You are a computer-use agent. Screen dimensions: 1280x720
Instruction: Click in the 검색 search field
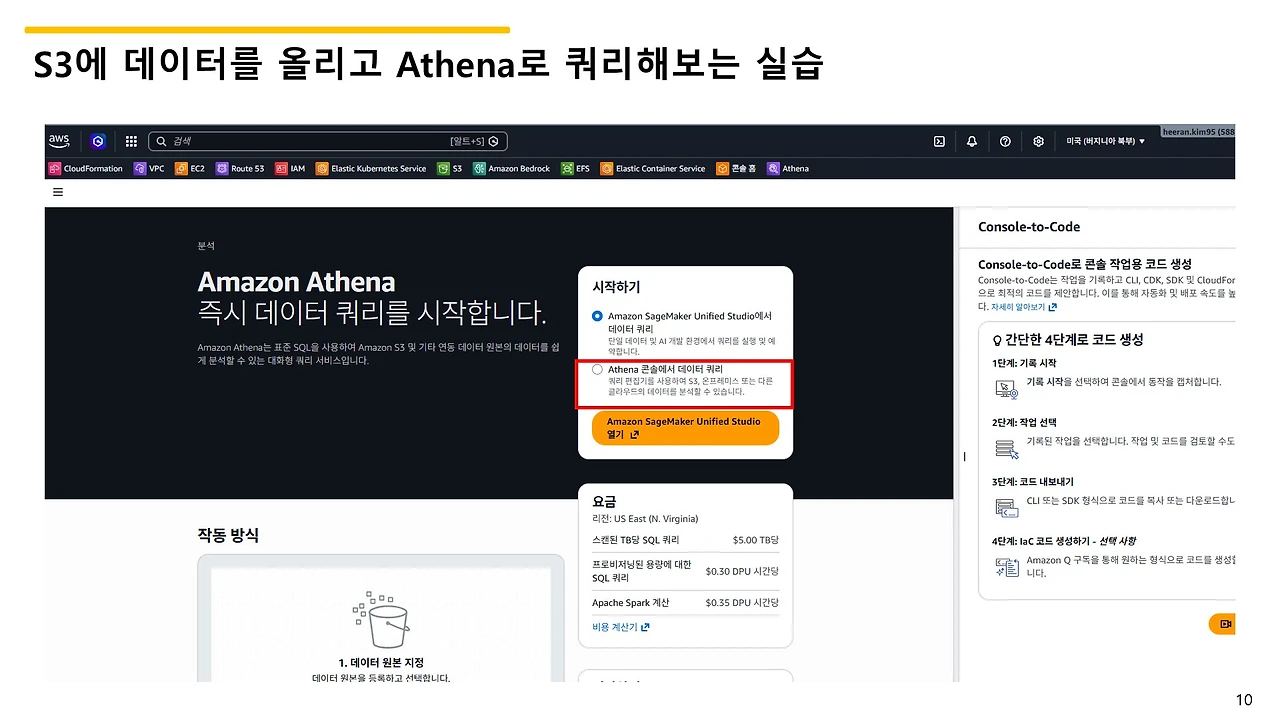tap(330, 141)
